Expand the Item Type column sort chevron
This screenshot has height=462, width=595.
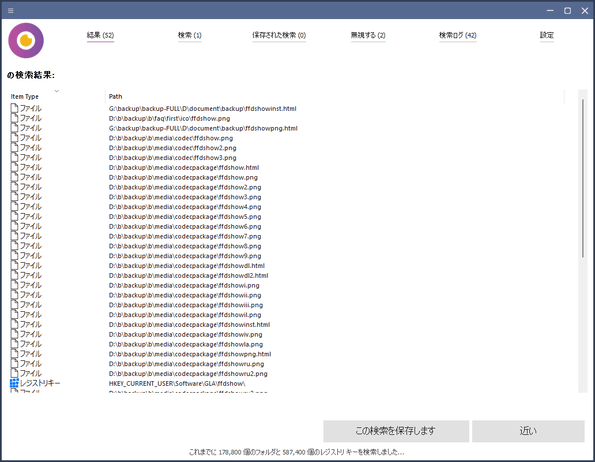tap(57, 91)
